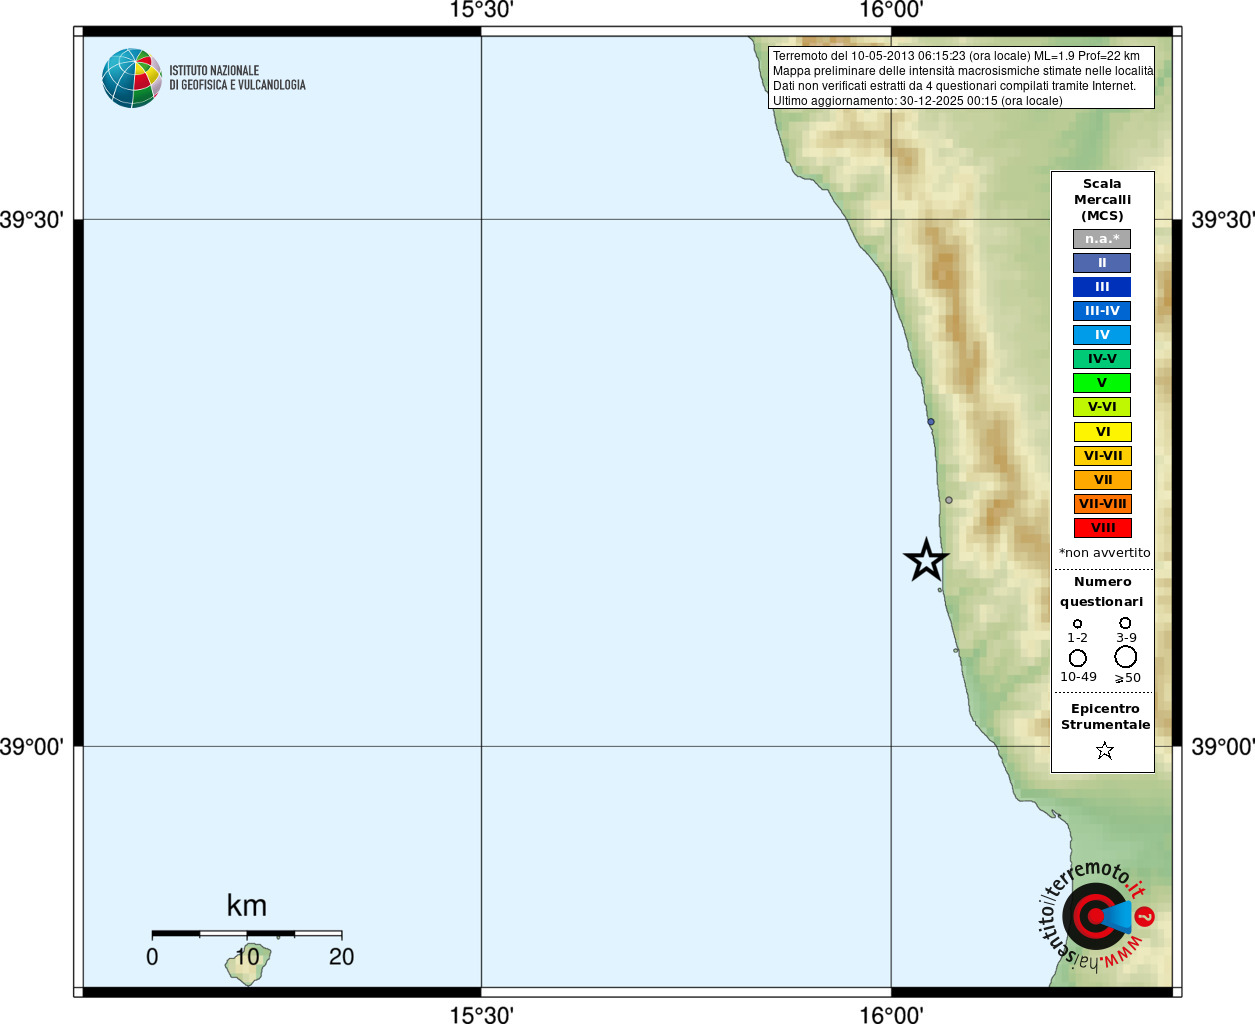Click the Mappa preliminare delle intensità line
Screen dimensions: 1255x1024
[963, 71]
